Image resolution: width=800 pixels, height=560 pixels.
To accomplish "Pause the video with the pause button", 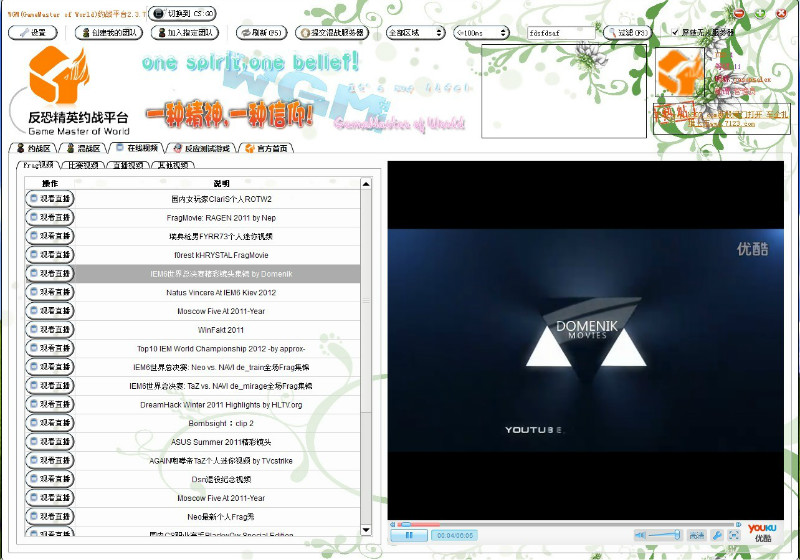I will pyautogui.click(x=409, y=536).
